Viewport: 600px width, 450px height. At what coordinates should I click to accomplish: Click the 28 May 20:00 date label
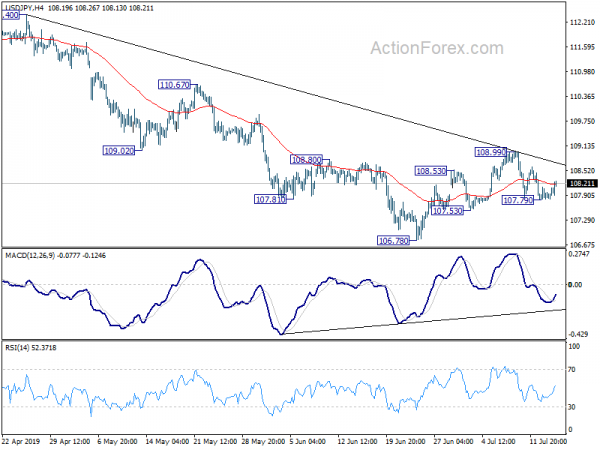click(x=263, y=441)
